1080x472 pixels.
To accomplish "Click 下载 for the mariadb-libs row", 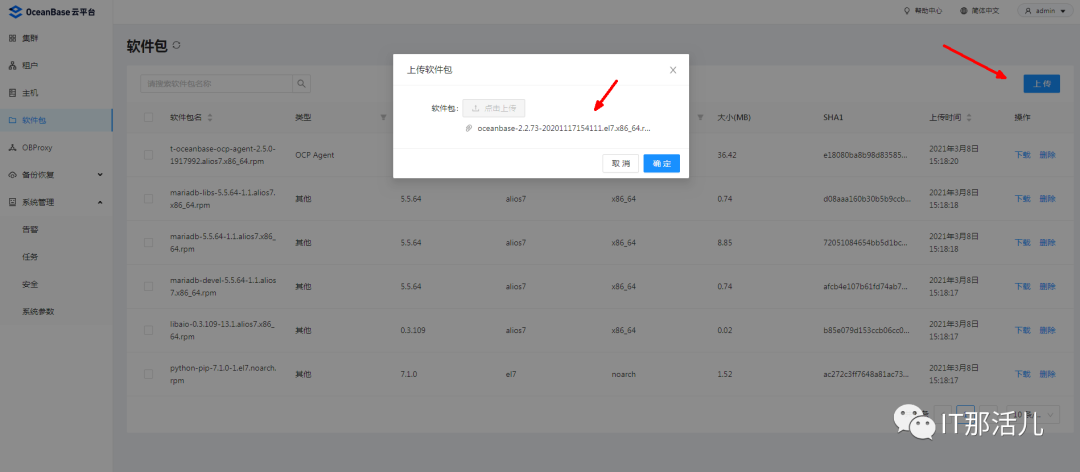I will point(1022,198).
